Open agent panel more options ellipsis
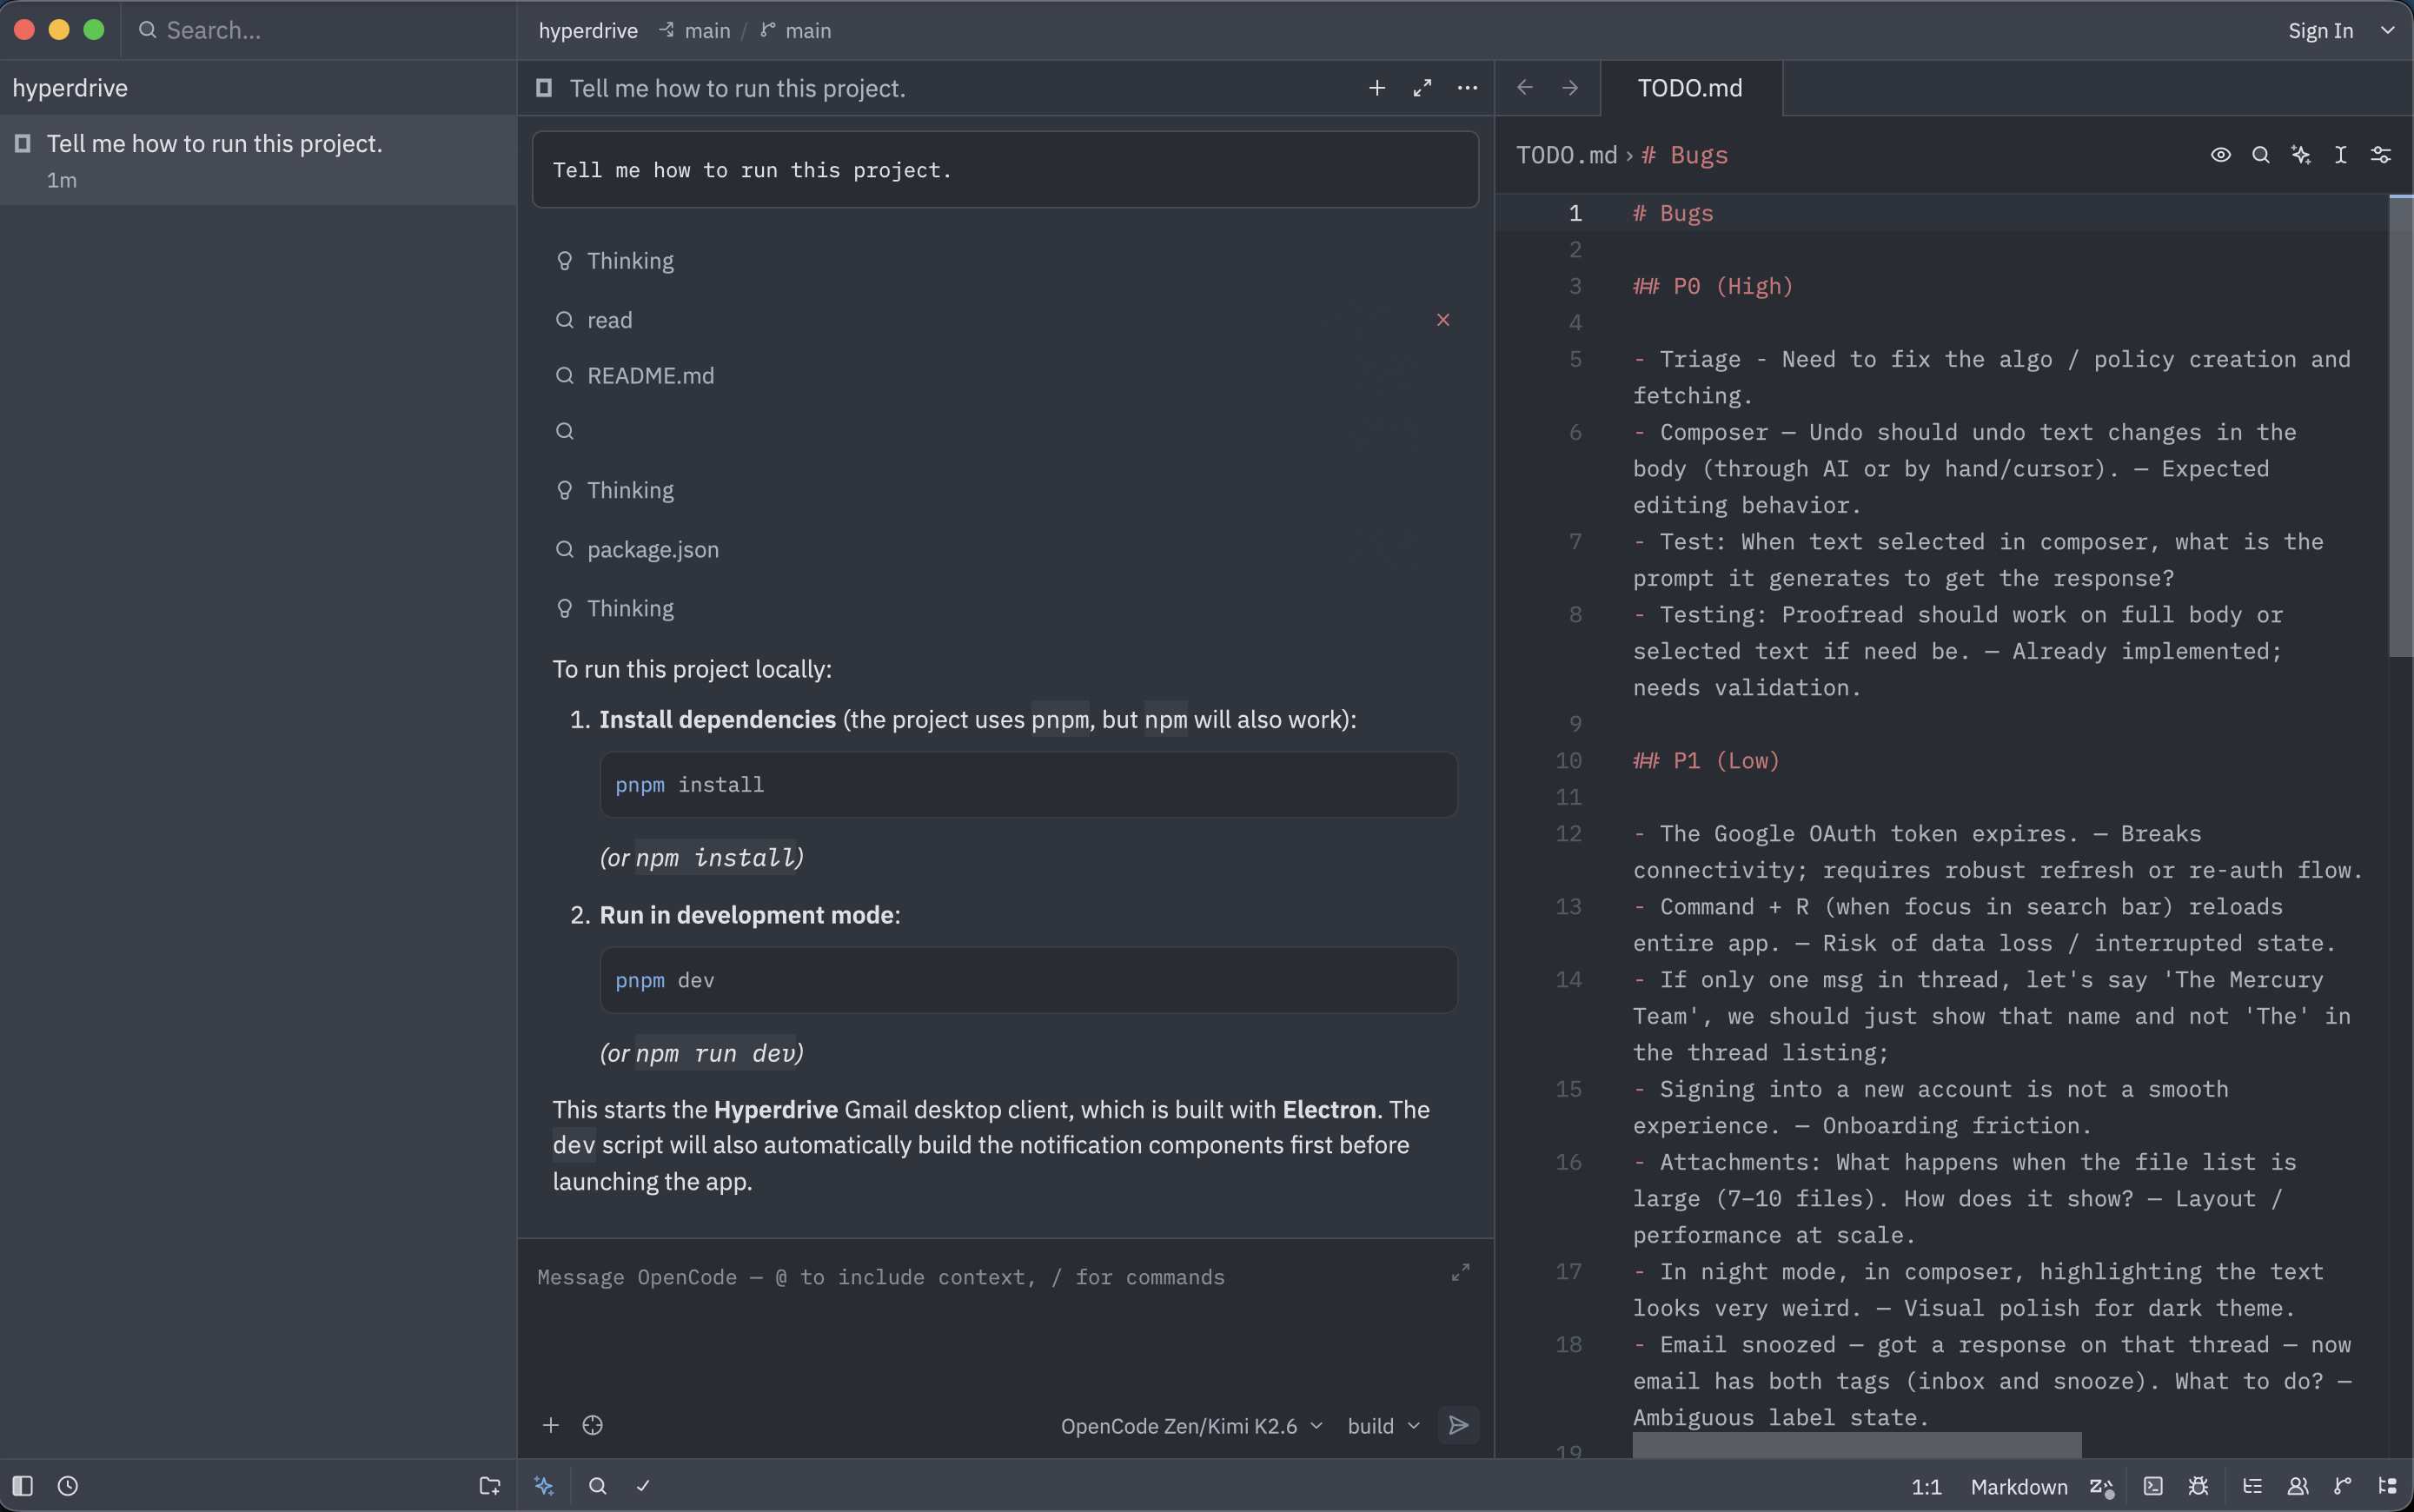The image size is (2414, 1512). pos(1467,88)
